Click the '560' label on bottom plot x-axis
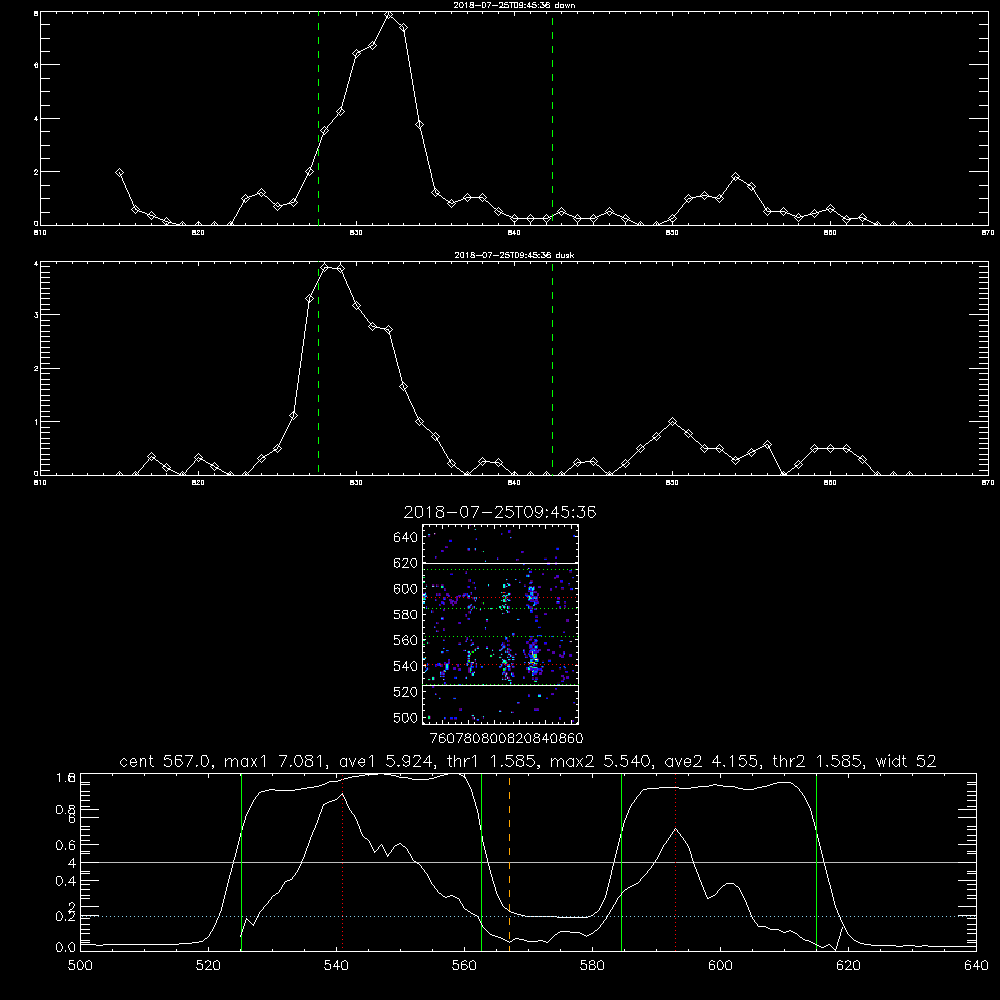 464,966
